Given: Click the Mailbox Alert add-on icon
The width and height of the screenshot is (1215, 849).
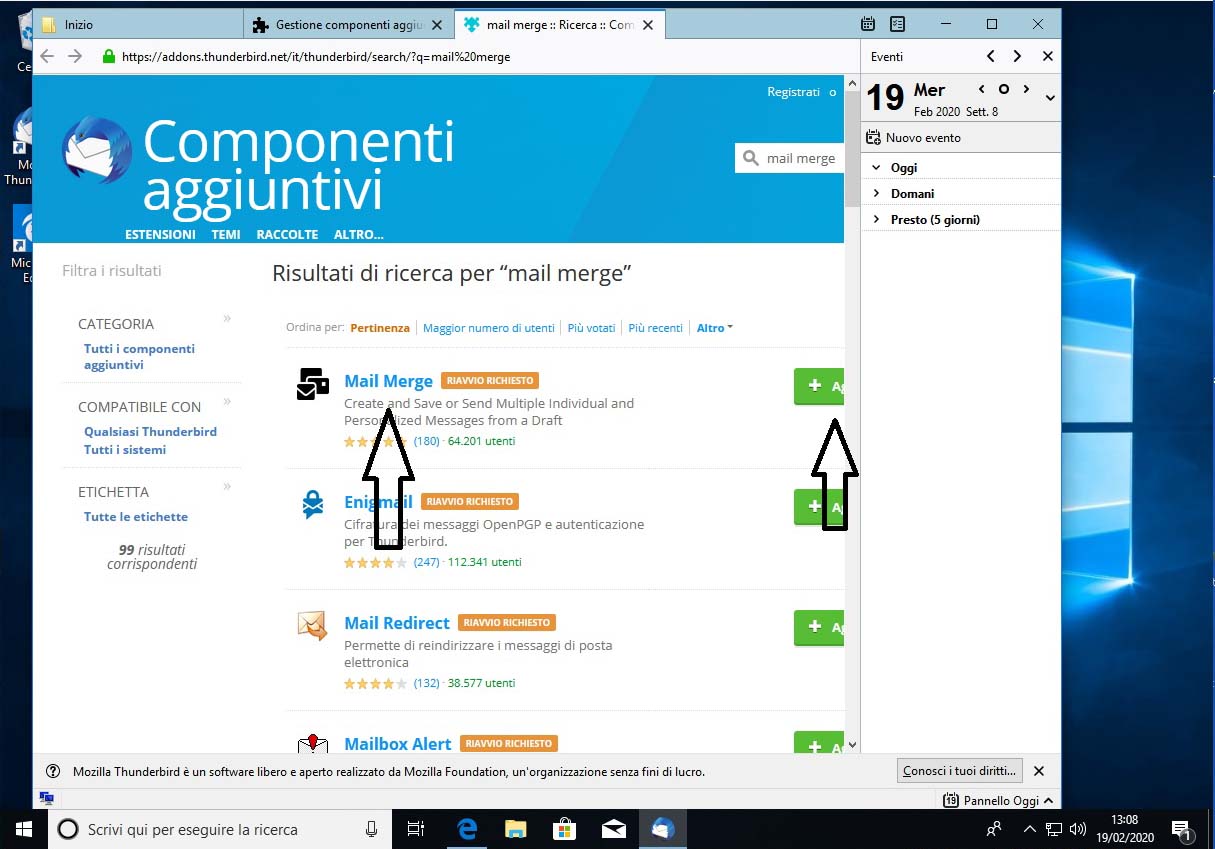Looking at the screenshot, I should click(x=313, y=743).
